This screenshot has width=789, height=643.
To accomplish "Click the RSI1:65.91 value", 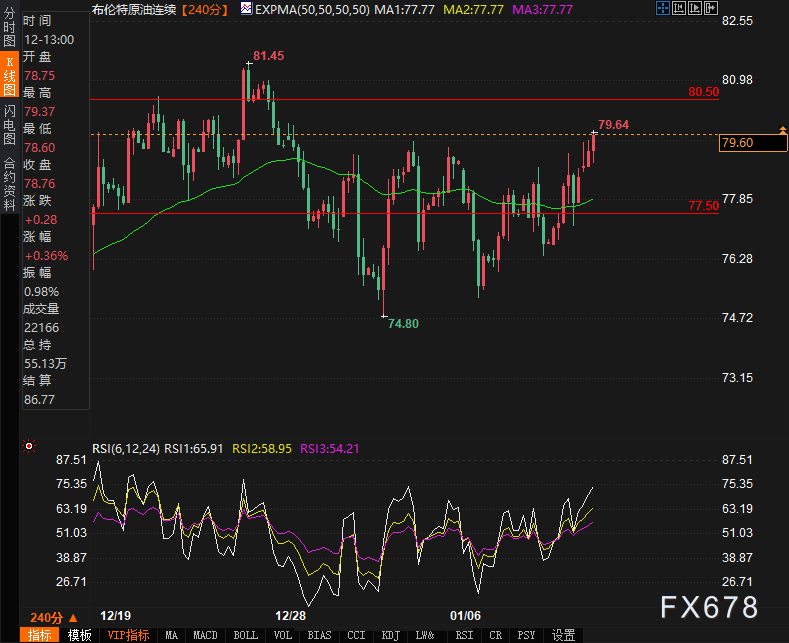I will [x=194, y=448].
